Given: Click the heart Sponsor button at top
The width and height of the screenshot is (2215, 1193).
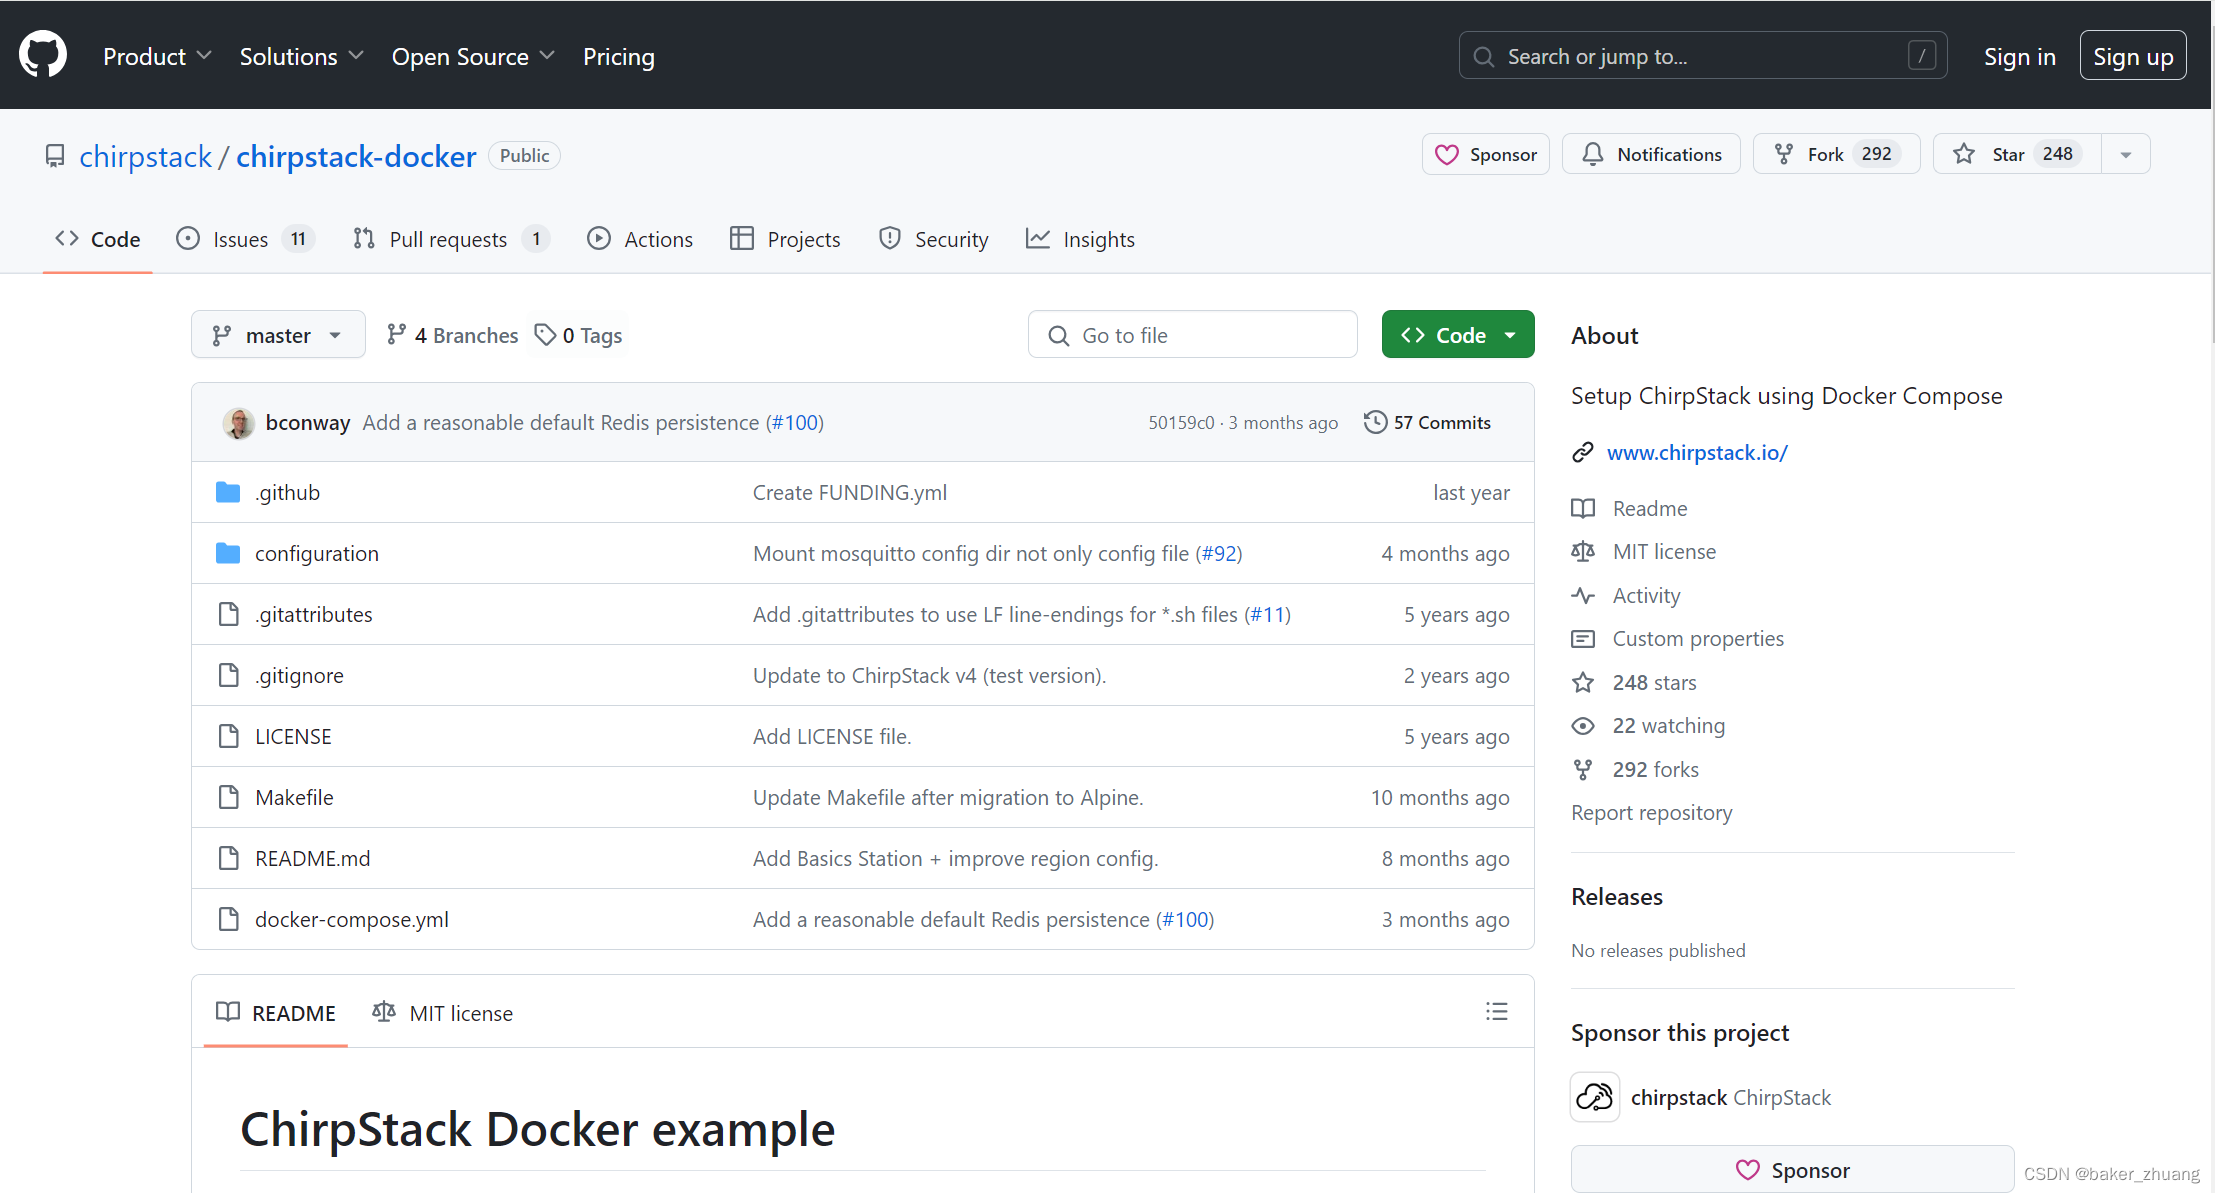Looking at the screenshot, I should point(1486,154).
